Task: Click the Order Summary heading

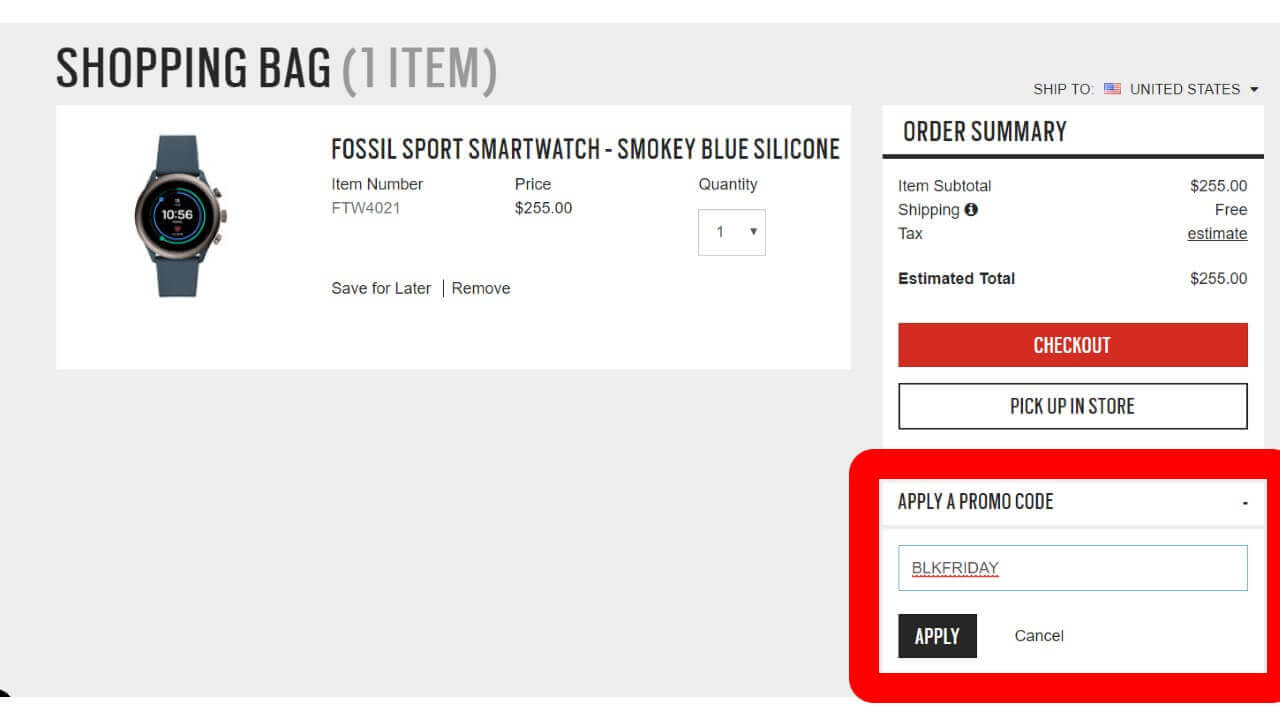Action: click(984, 132)
